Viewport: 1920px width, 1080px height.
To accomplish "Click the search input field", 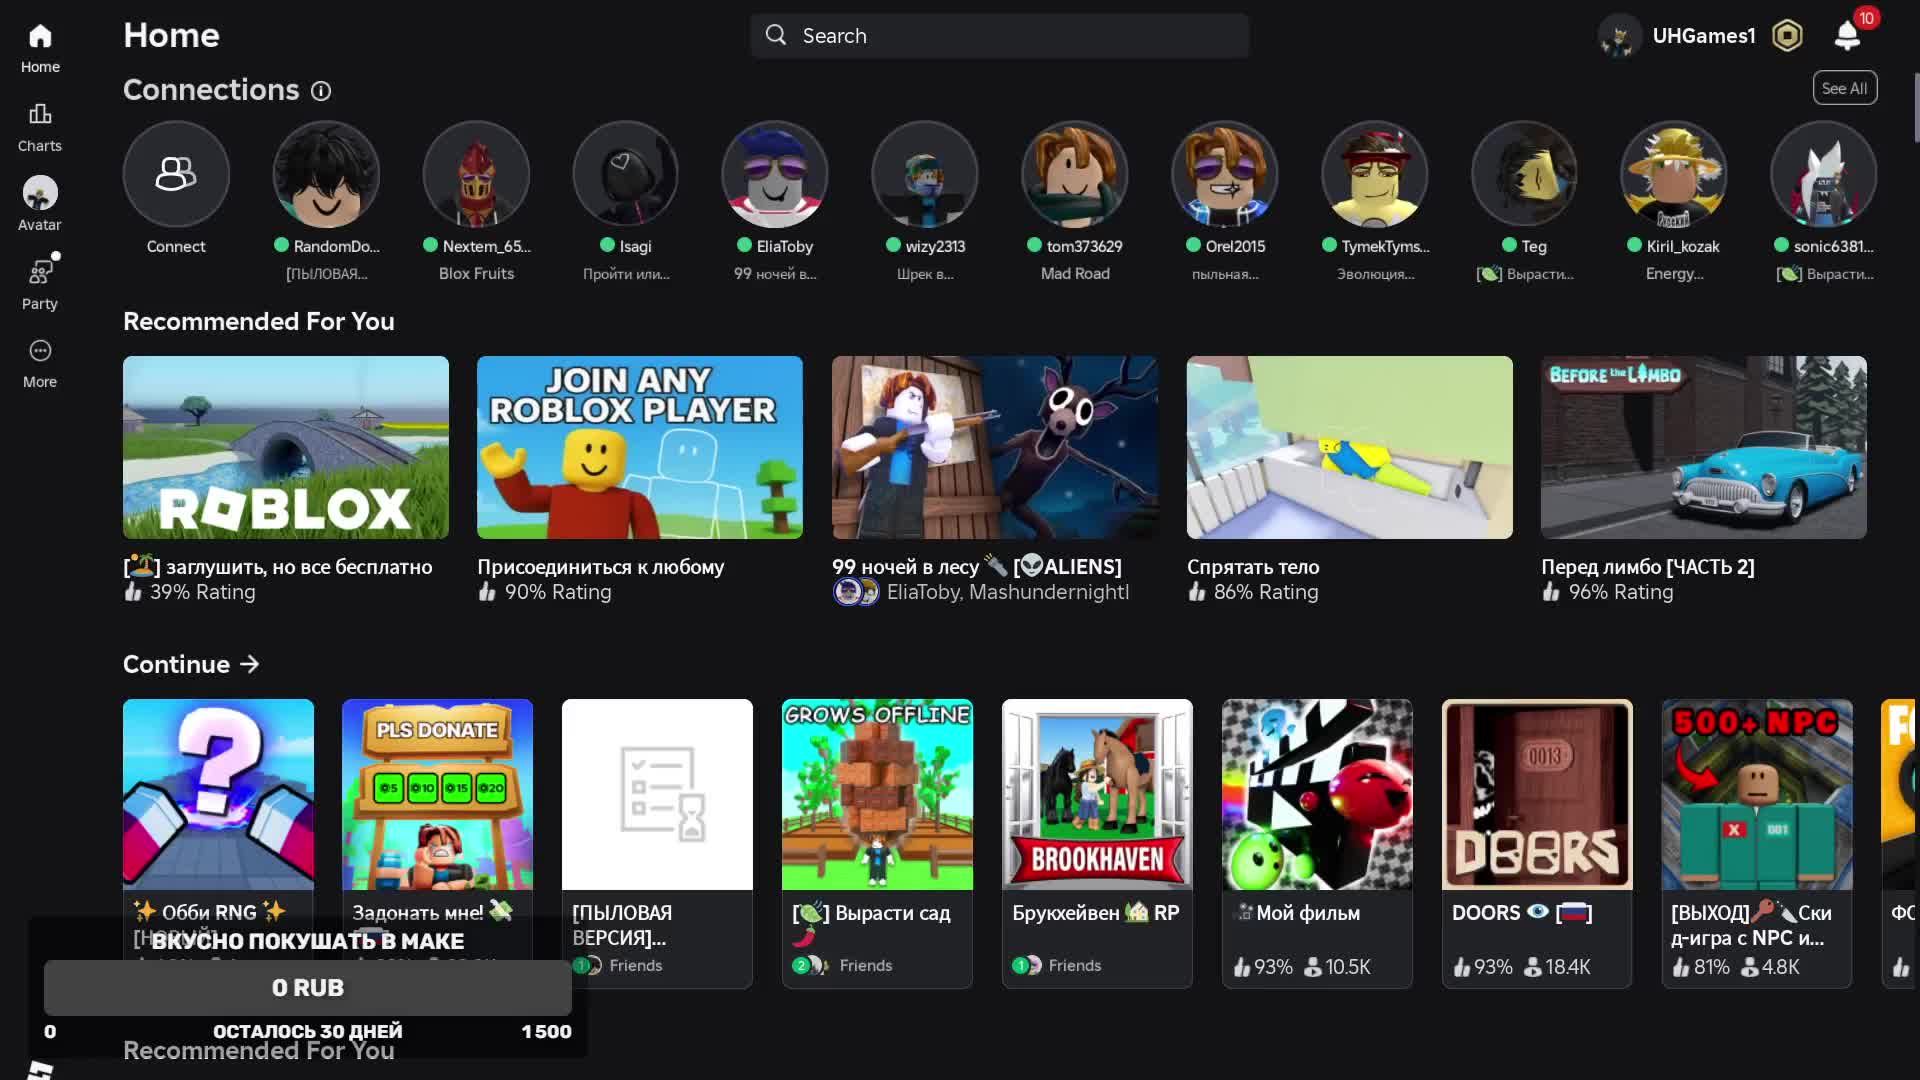I will [x=1000, y=36].
